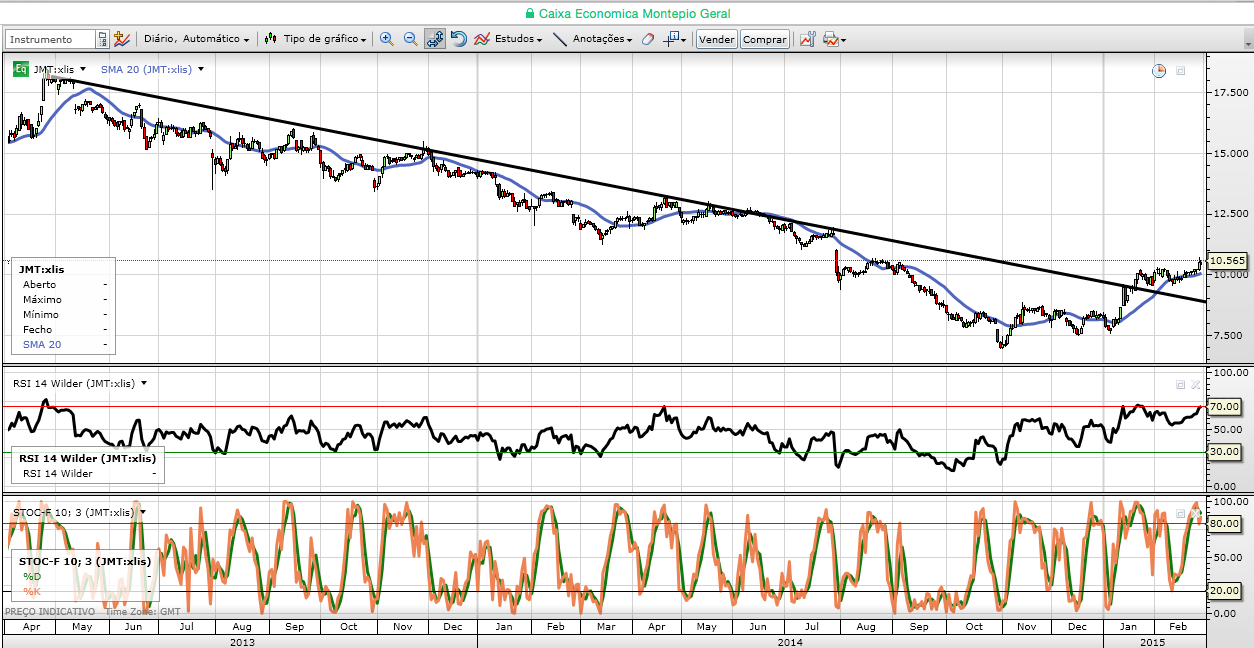The height and width of the screenshot is (648, 1254).
Task: Toggle the pan/move chart tool
Action: [435, 39]
